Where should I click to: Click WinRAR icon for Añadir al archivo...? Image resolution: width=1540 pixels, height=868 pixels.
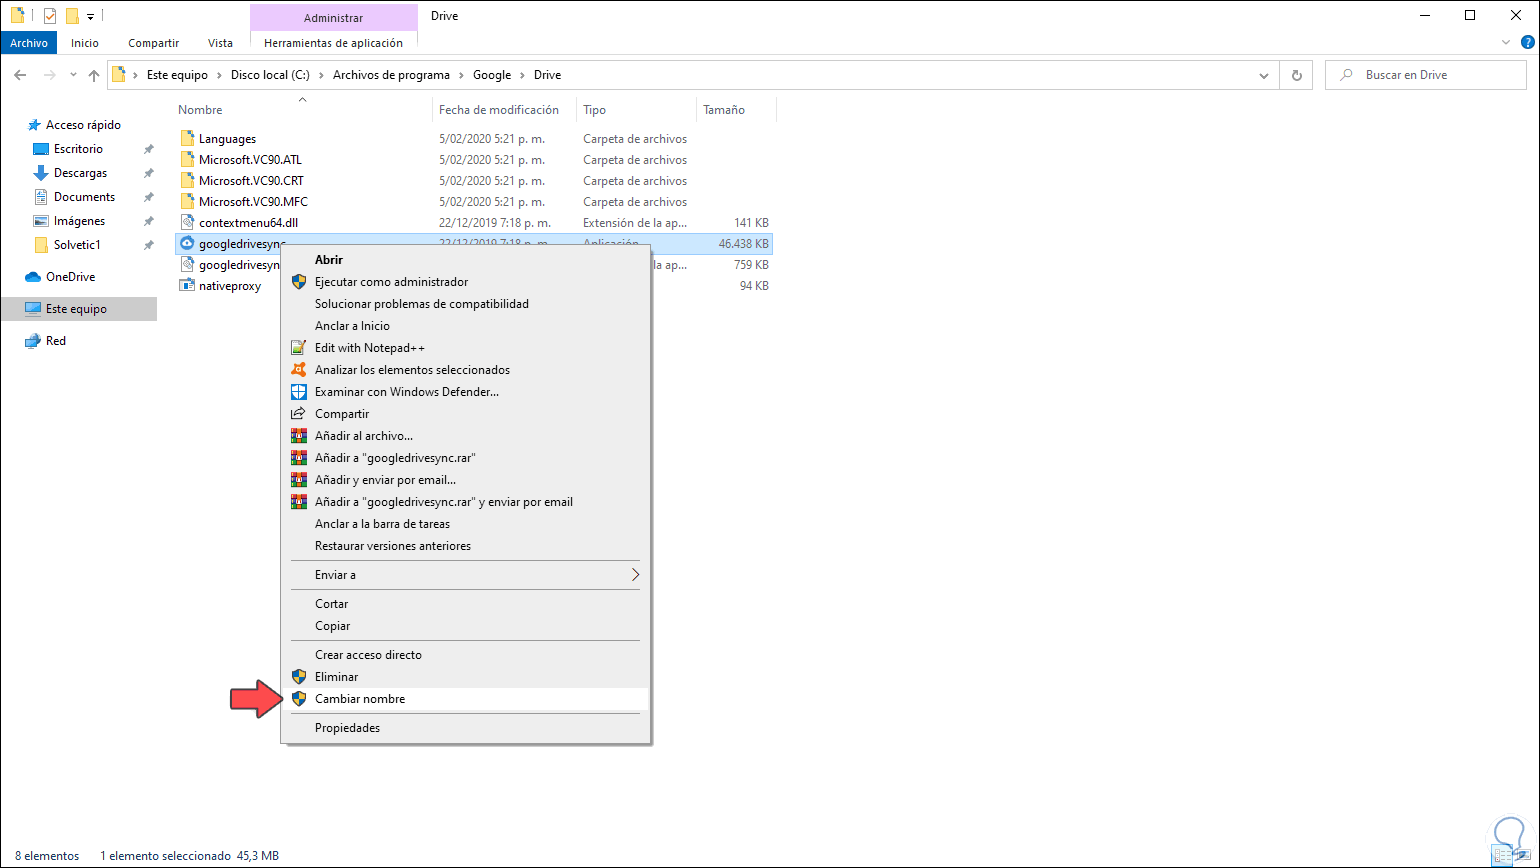click(298, 436)
